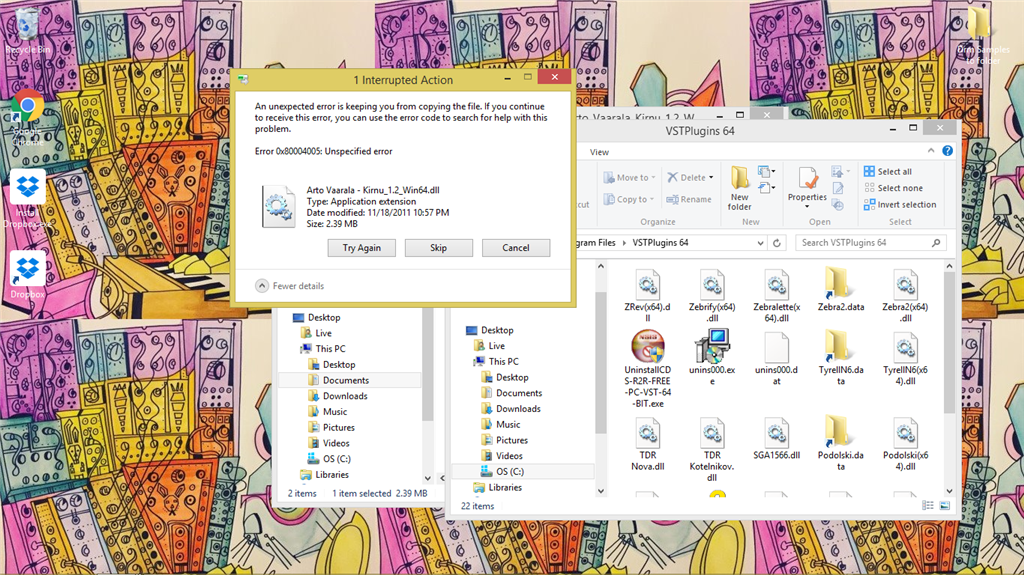Viewport: 1024px width, 575px height.
Task: Select This PC in VSTPlugins 64 tree
Action: [x=496, y=361]
